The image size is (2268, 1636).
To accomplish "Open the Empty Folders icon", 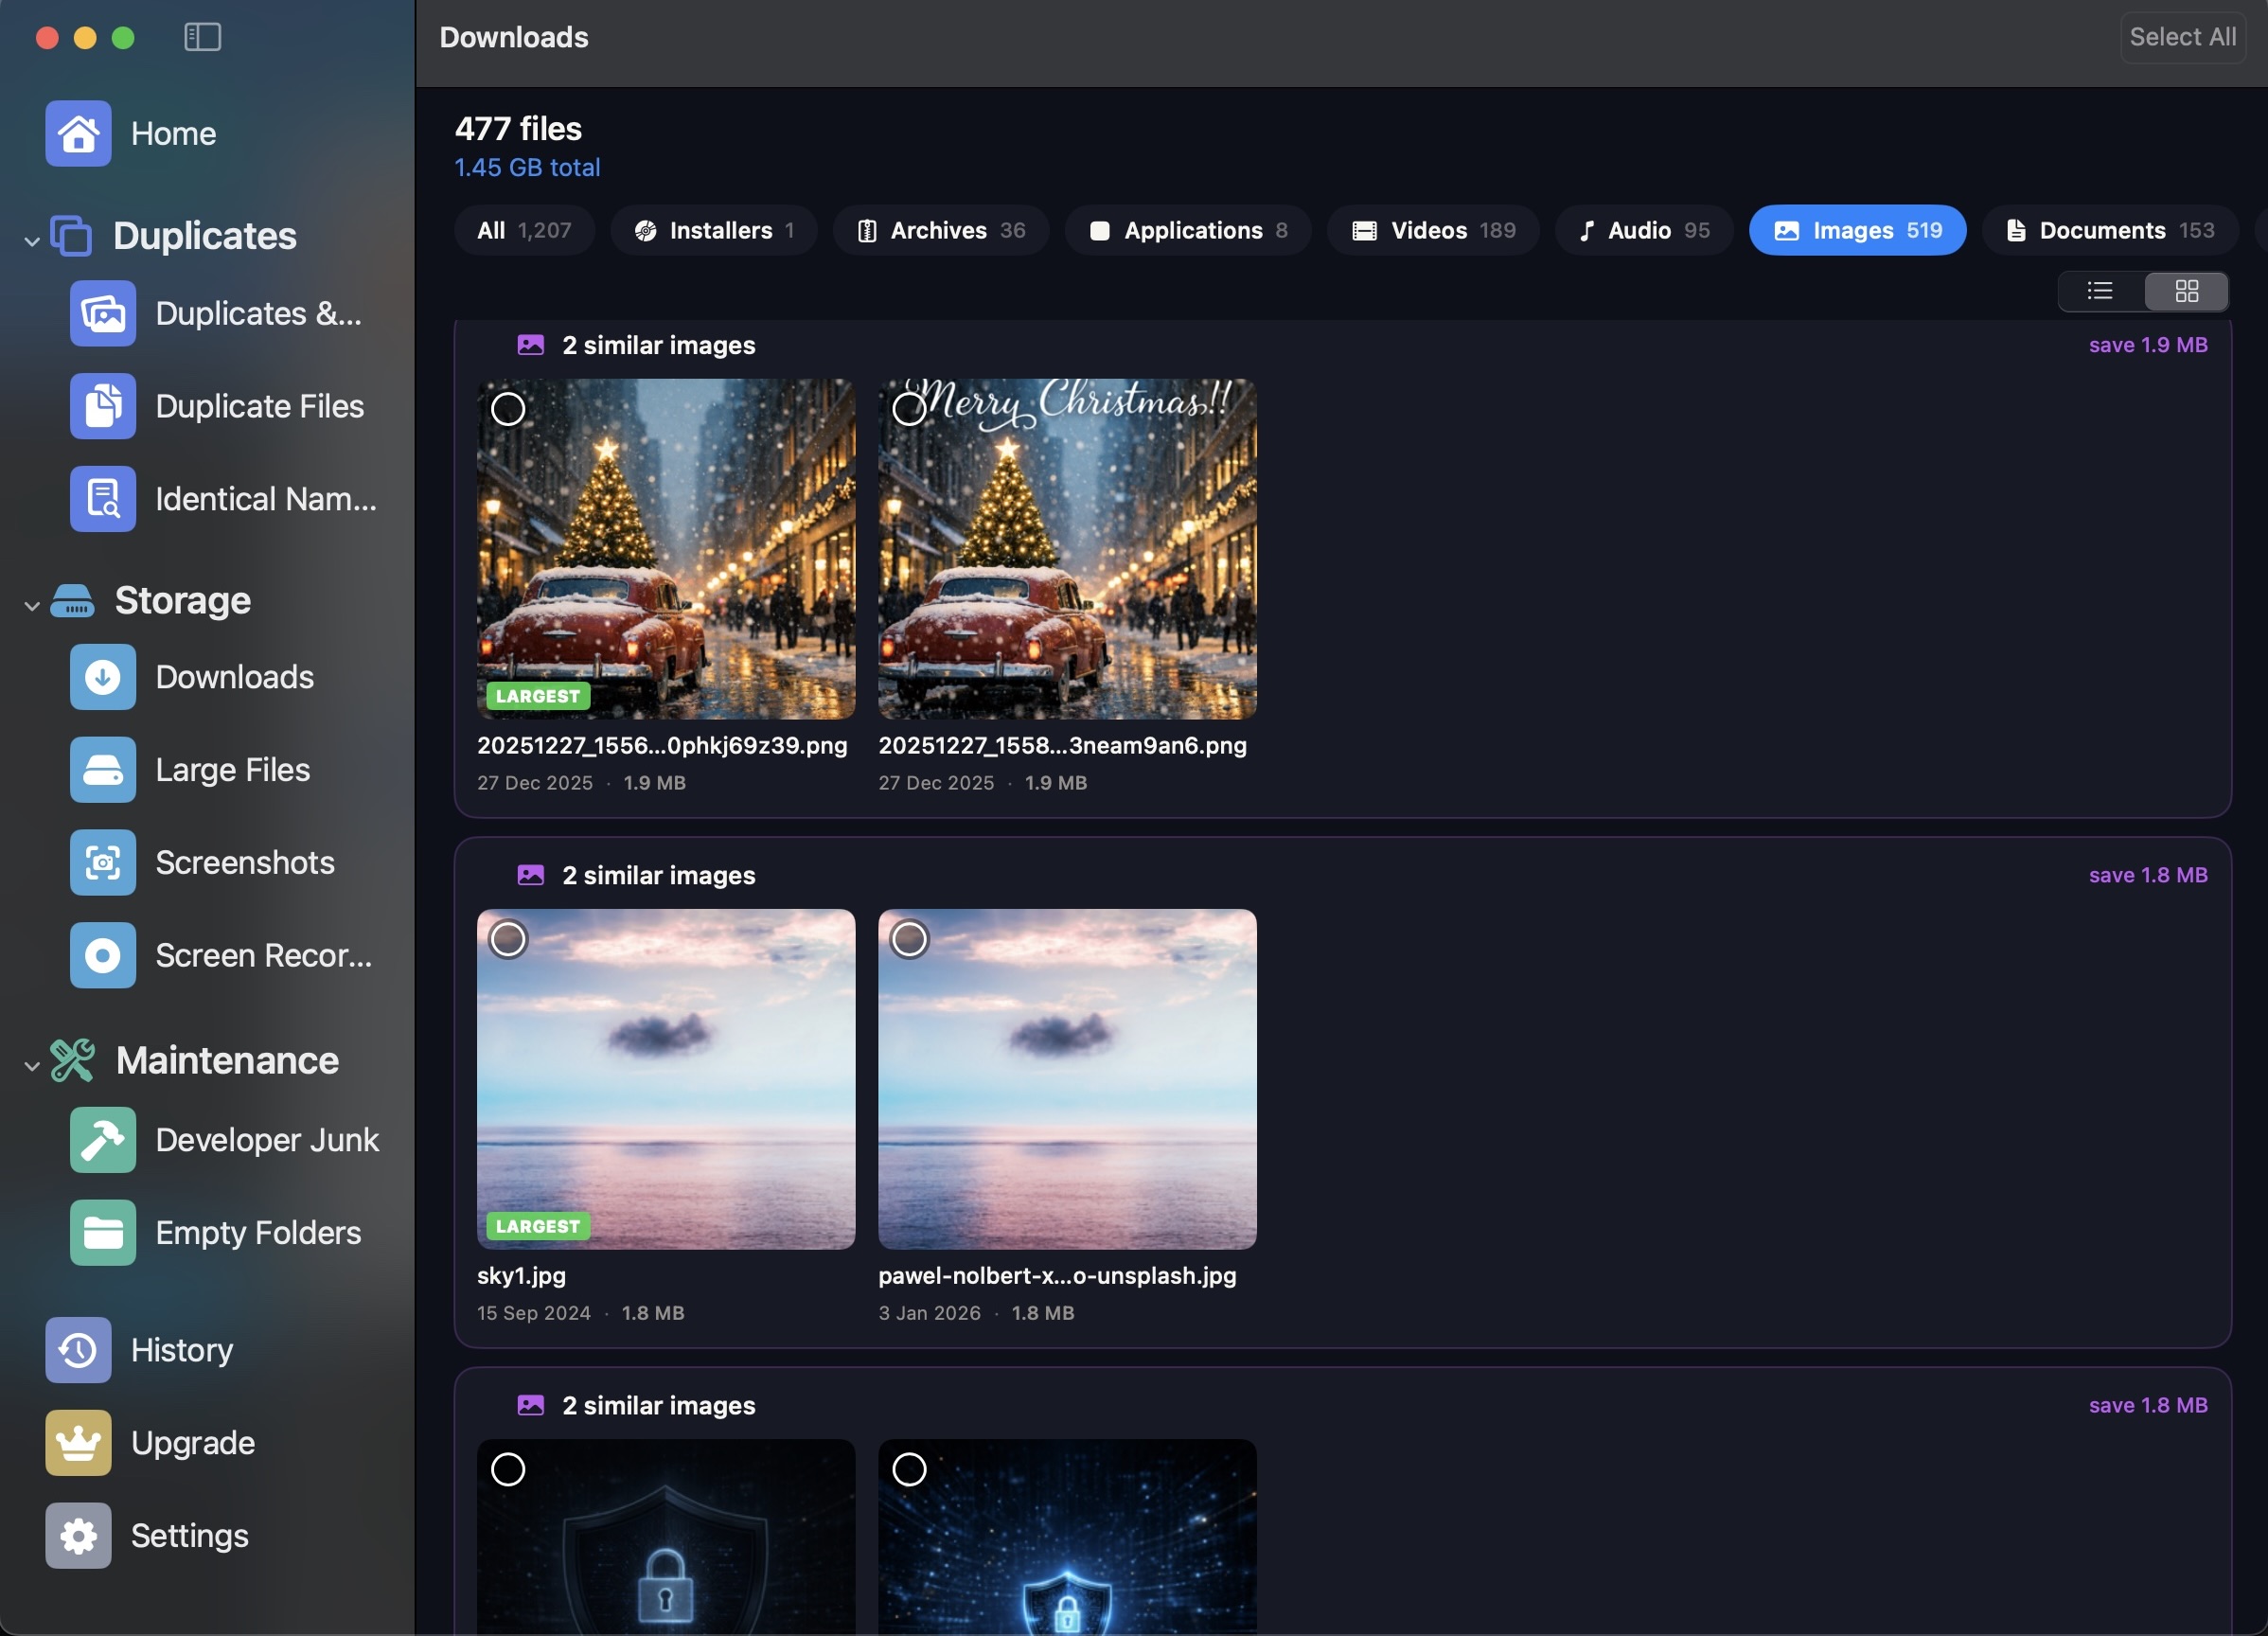I will 103,1233.
